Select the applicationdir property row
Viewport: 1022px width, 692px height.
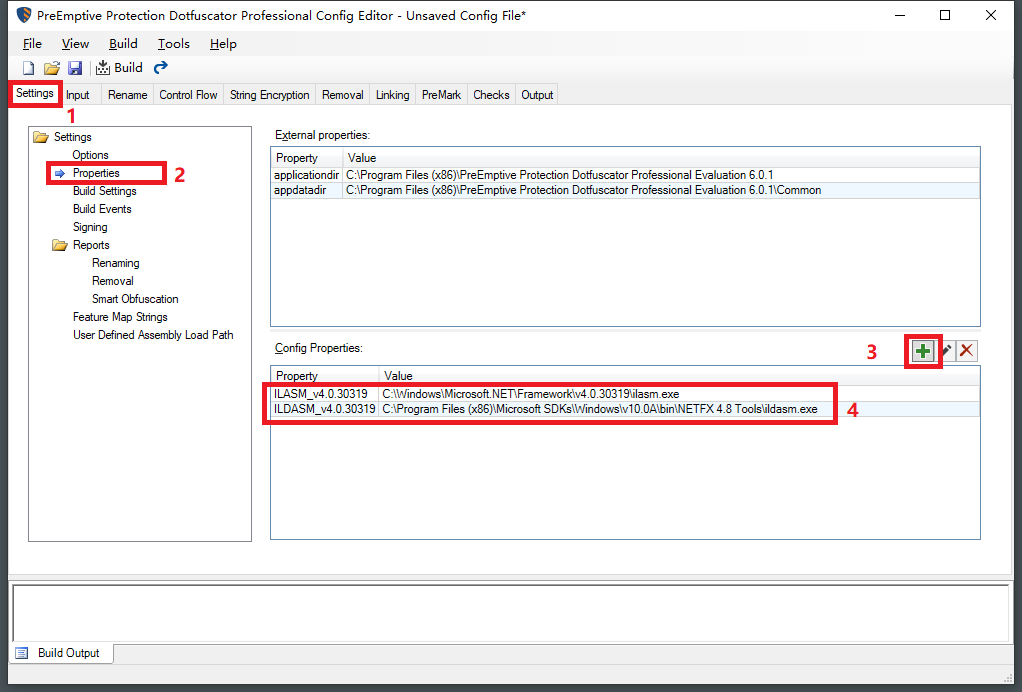[625, 175]
